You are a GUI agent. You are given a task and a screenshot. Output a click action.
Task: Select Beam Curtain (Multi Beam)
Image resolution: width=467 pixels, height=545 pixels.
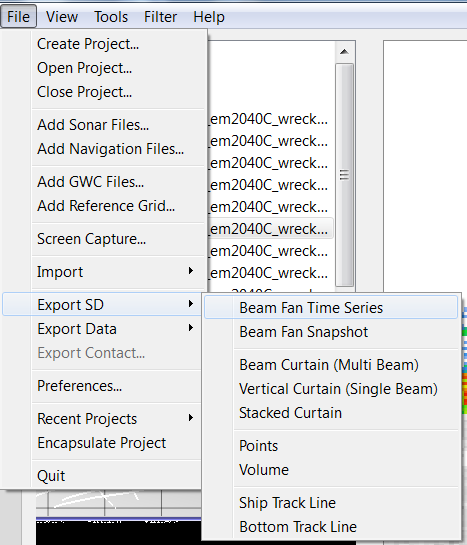click(x=331, y=365)
